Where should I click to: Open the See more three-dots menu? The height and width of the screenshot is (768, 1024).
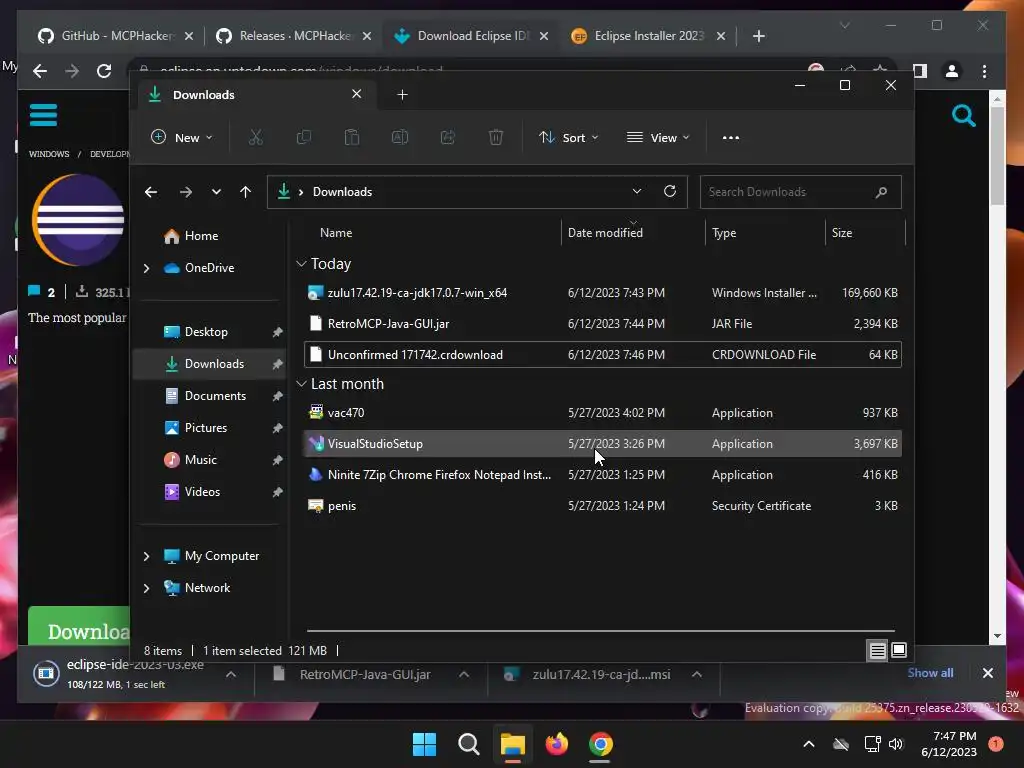[731, 138]
